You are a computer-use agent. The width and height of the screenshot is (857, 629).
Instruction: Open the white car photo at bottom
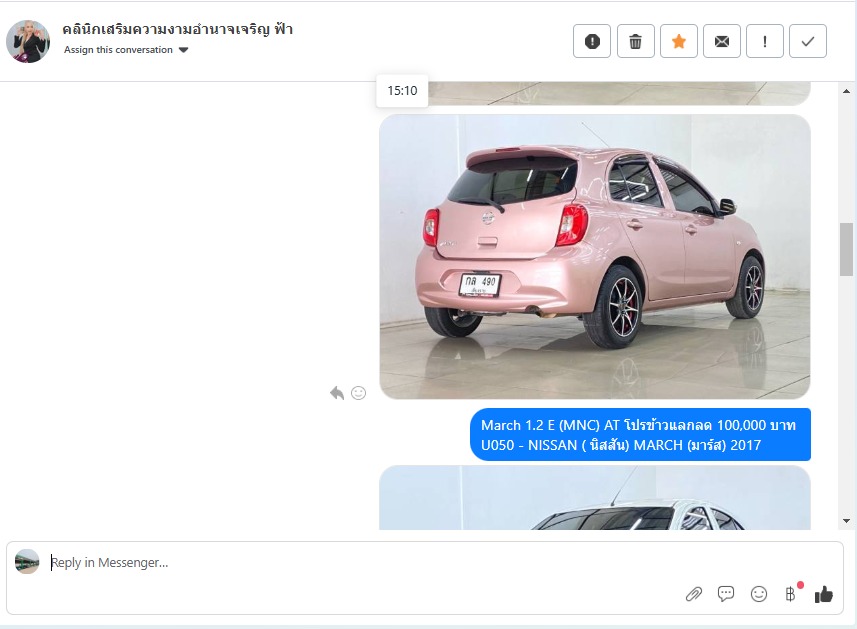point(595,498)
